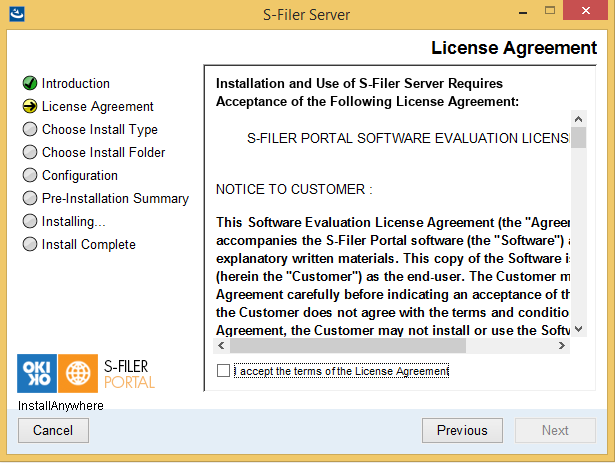Image resolution: width=615 pixels, height=463 pixels.
Task: Click the vertical scrollbar thumb
Action: [x=579, y=137]
